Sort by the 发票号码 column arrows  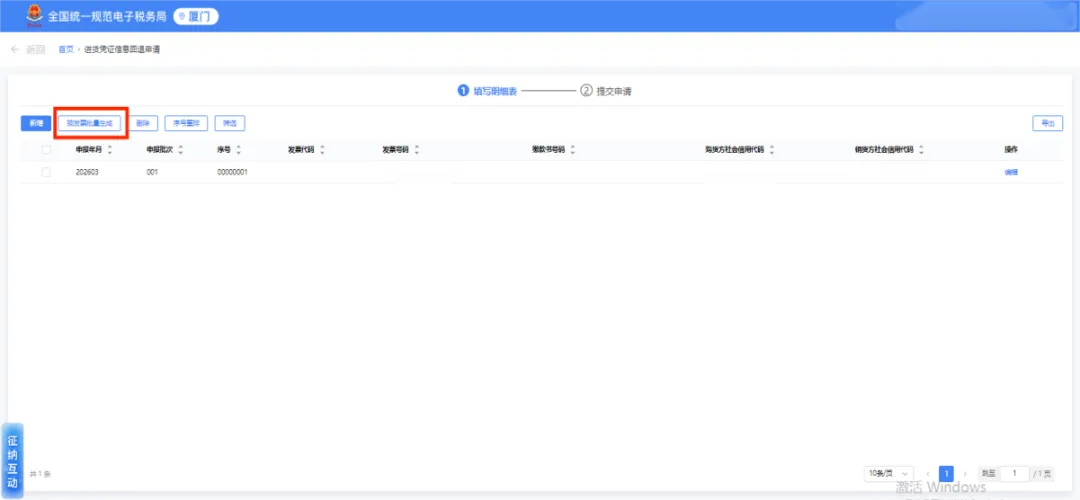tap(417, 150)
